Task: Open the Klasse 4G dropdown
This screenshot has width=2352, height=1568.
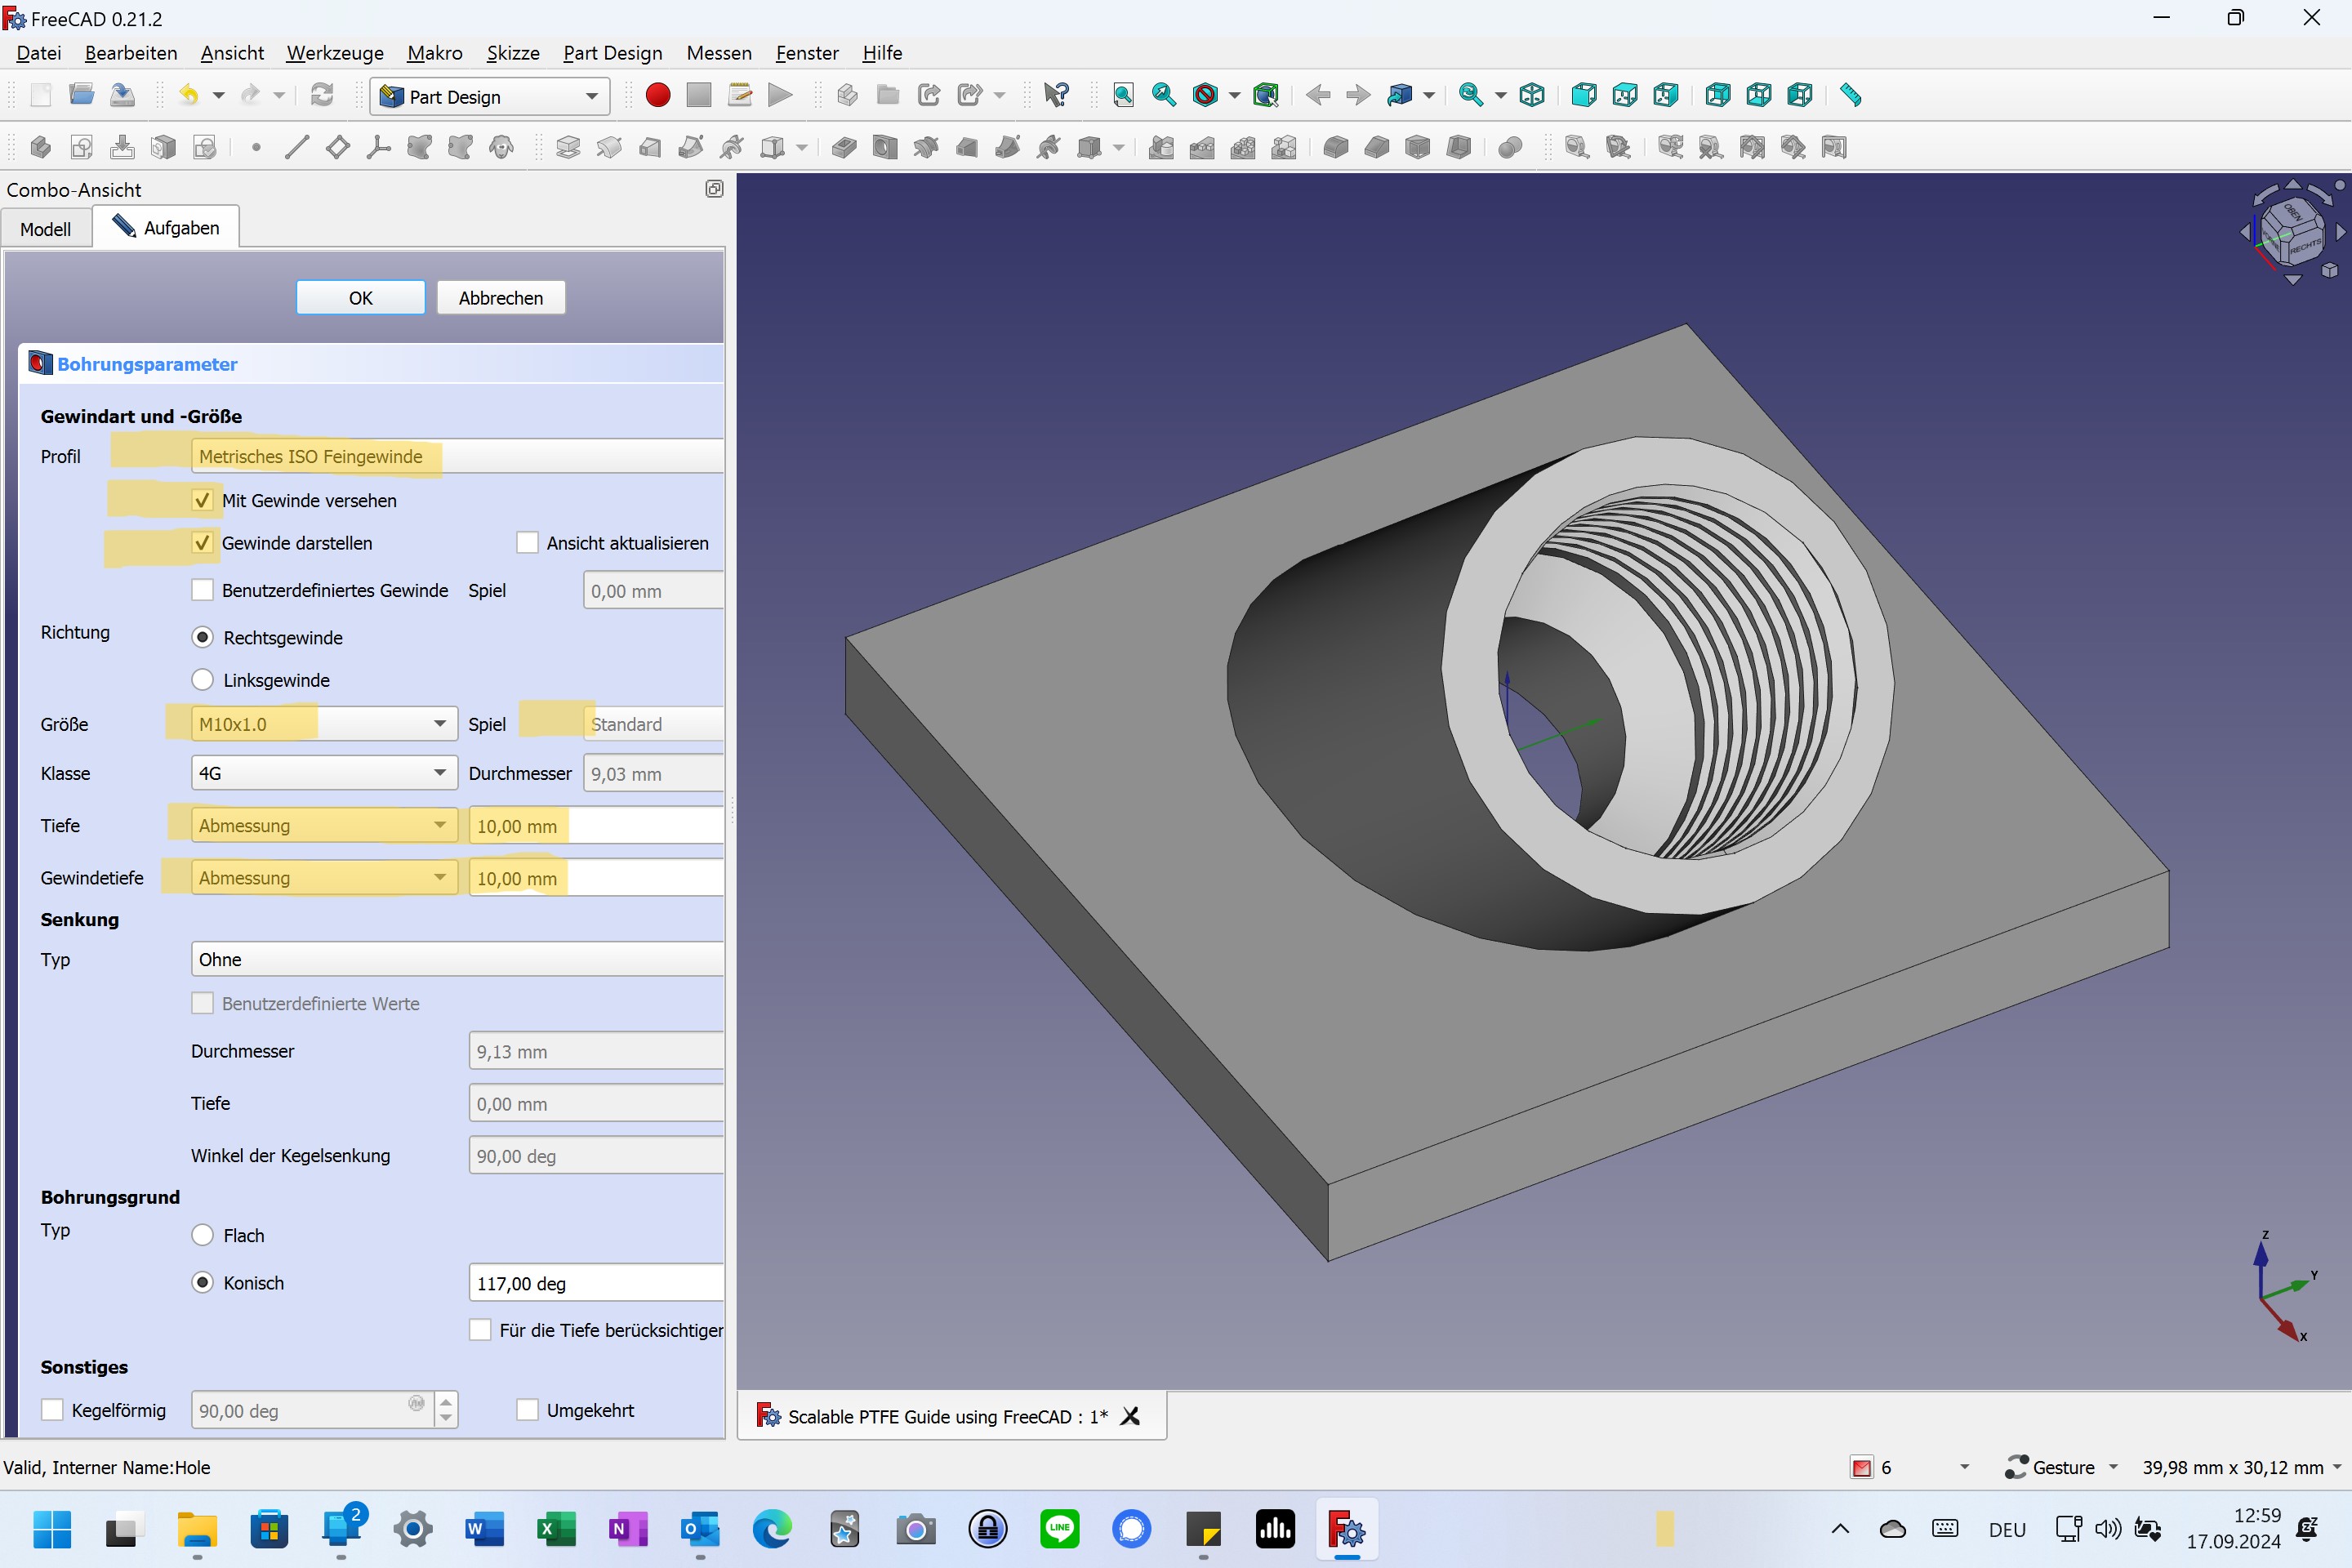Action: coord(324,773)
